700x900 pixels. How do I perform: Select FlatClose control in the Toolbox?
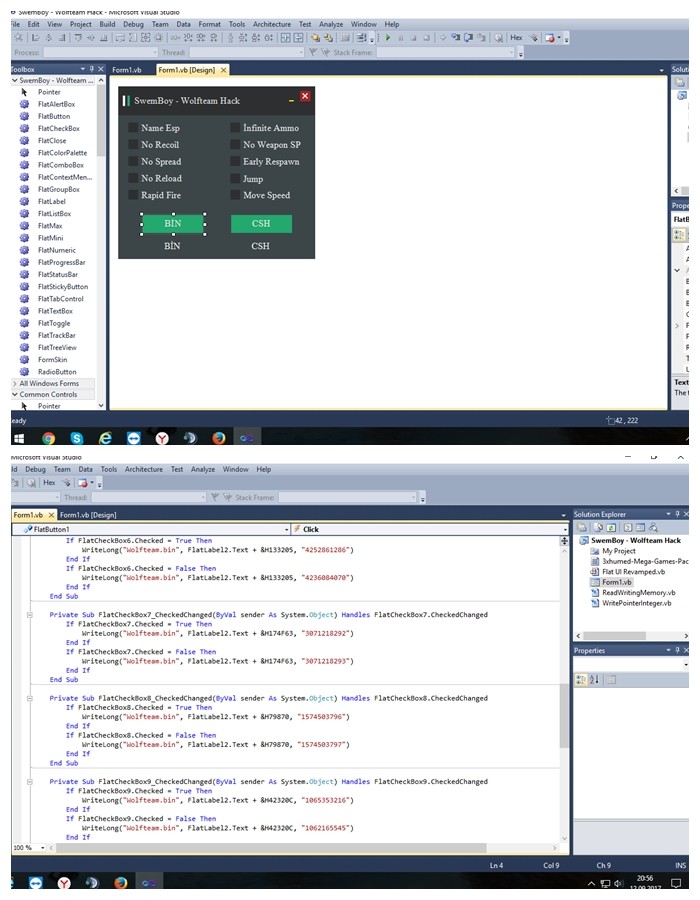point(52,141)
